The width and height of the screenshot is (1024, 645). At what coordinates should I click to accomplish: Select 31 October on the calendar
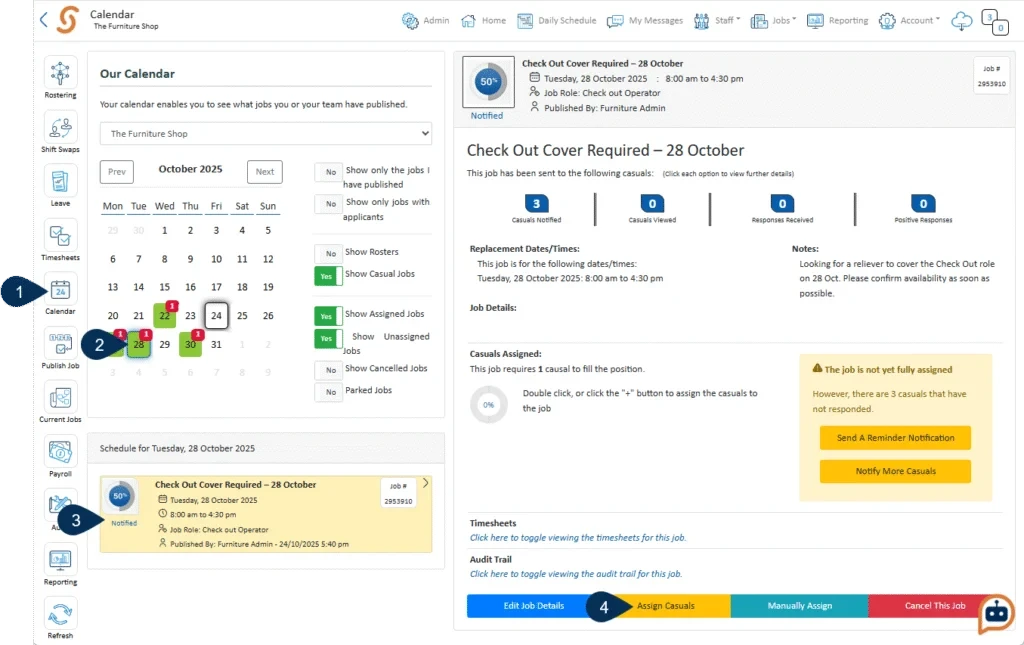pyautogui.click(x=216, y=345)
